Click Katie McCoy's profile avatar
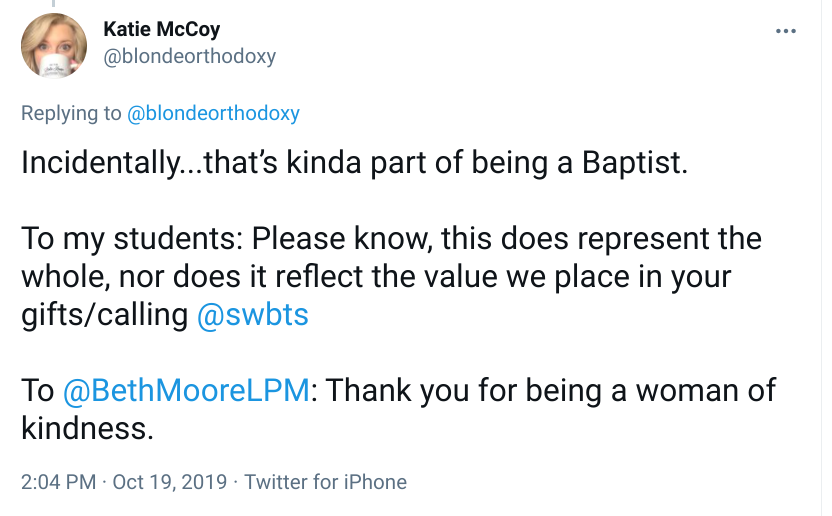The height and width of the screenshot is (516, 832). point(53,45)
